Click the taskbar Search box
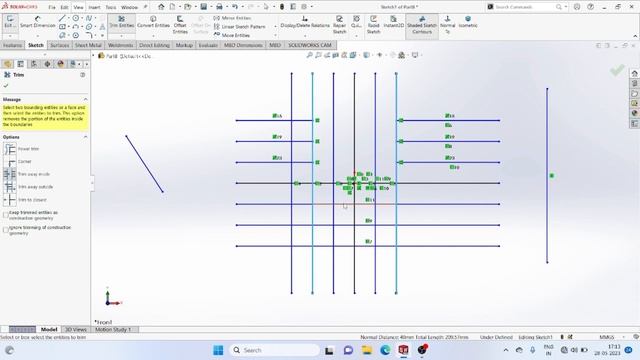 coord(275,350)
